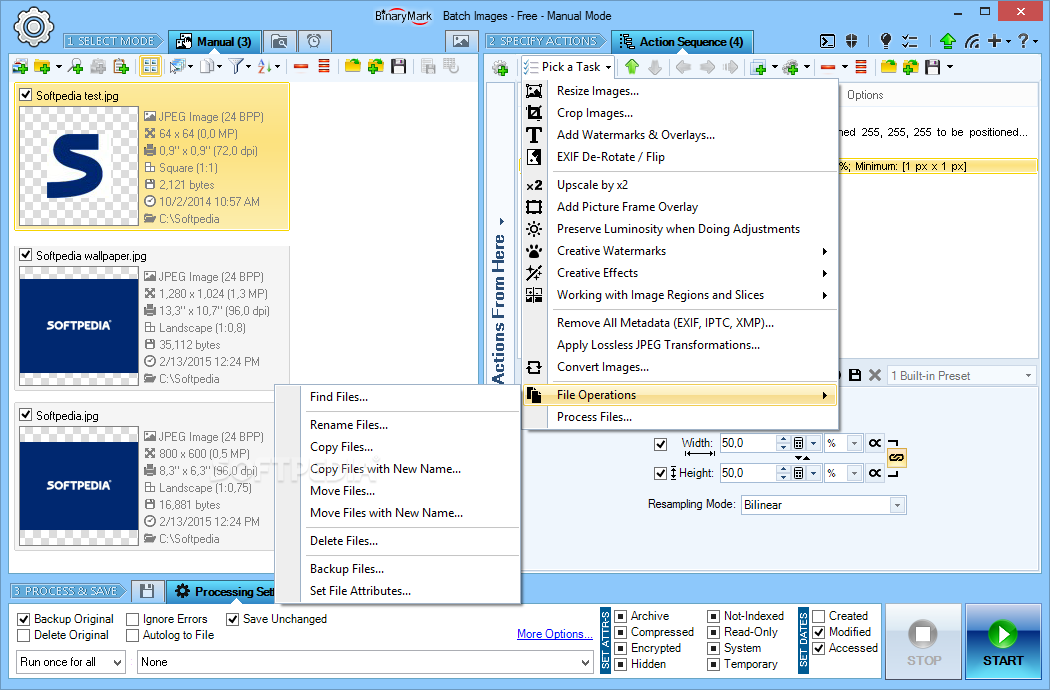Click the Width calculator icon

(x=798, y=443)
